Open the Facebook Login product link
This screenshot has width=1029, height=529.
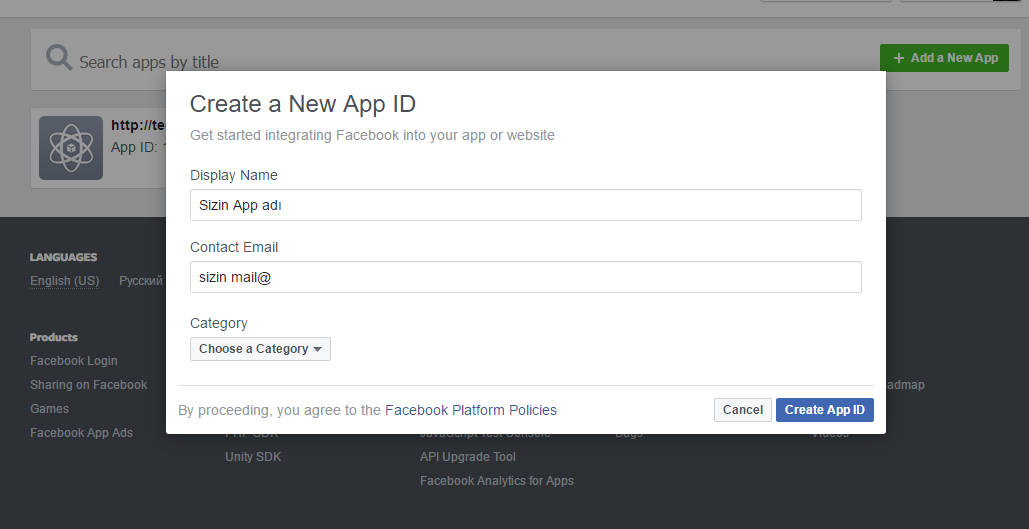[73, 361]
